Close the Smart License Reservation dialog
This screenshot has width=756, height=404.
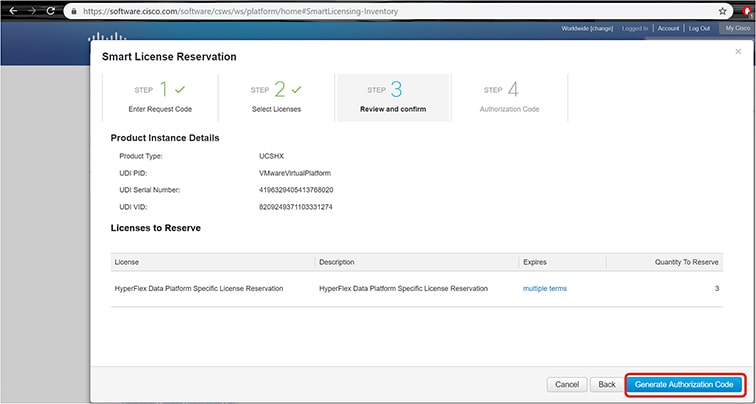(738, 52)
